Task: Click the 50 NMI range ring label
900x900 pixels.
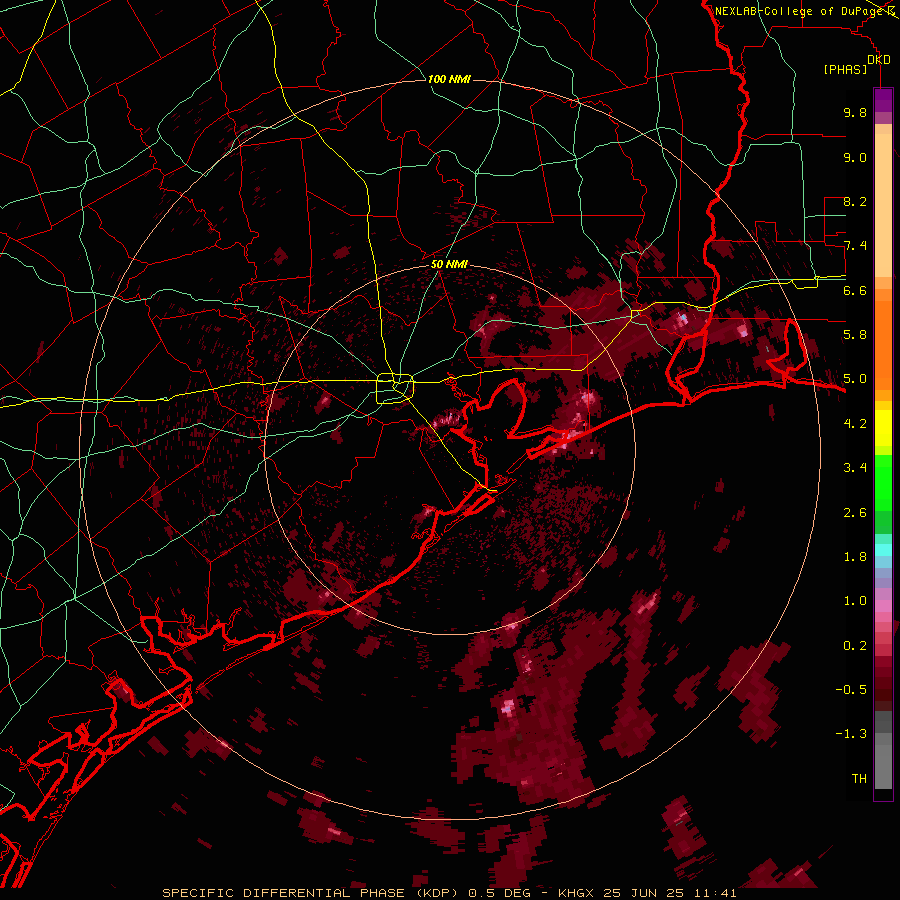Action: (x=449, y=264)
